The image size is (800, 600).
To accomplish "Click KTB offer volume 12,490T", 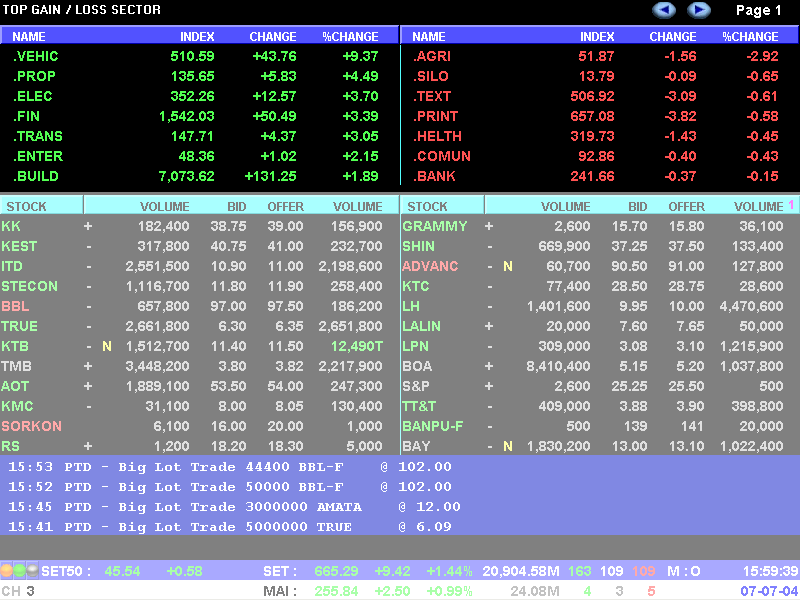I will 357,346.
